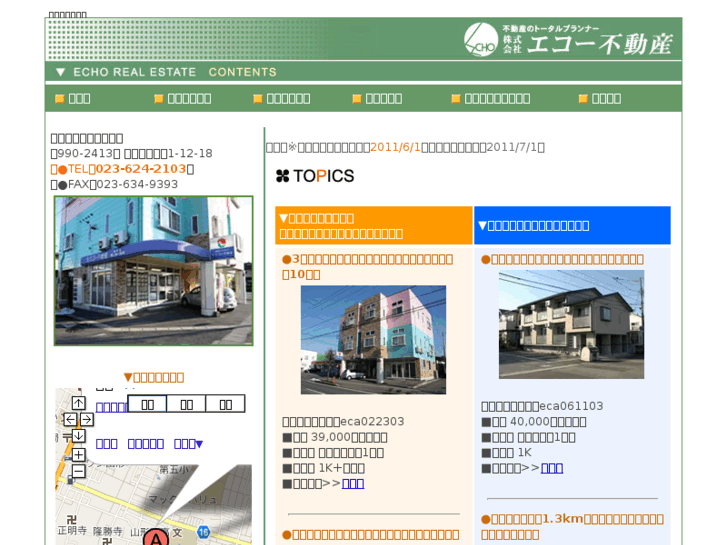Screen dimensions: 727x545
Task: Click the orange map section heading
Action: point(154,378)
